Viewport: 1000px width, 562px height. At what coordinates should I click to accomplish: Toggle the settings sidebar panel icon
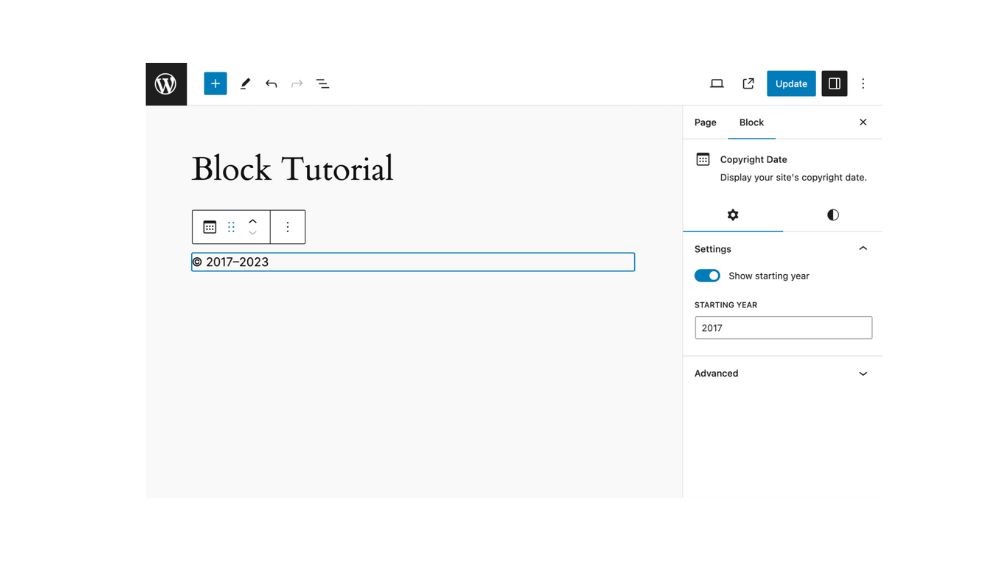[x=834, y=84]
